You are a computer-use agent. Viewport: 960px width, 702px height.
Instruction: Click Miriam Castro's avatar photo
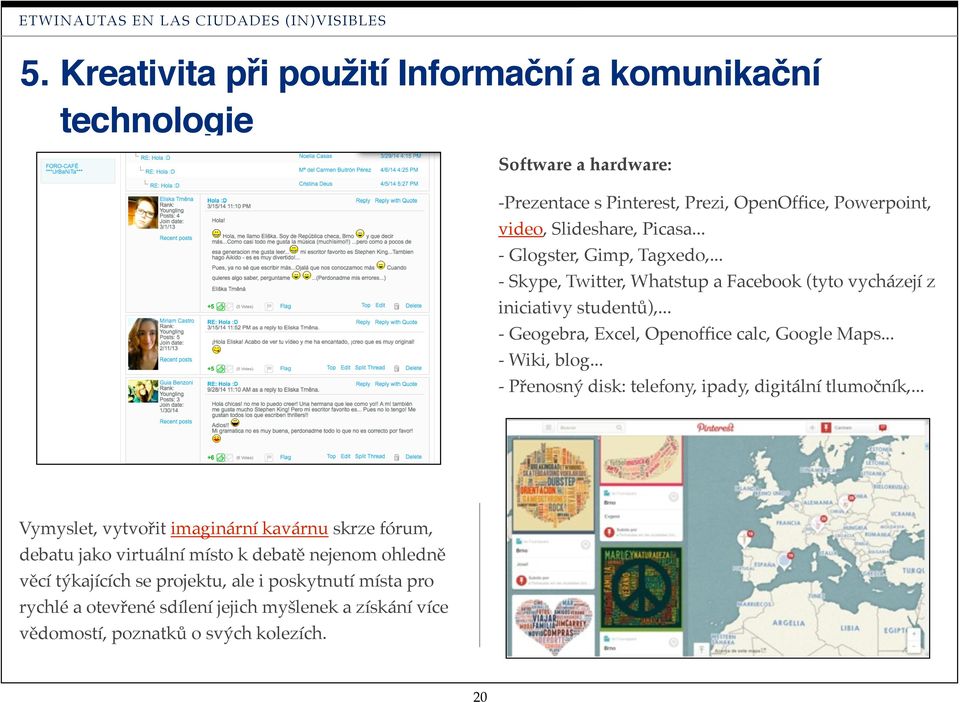click(x=143, y=343)
